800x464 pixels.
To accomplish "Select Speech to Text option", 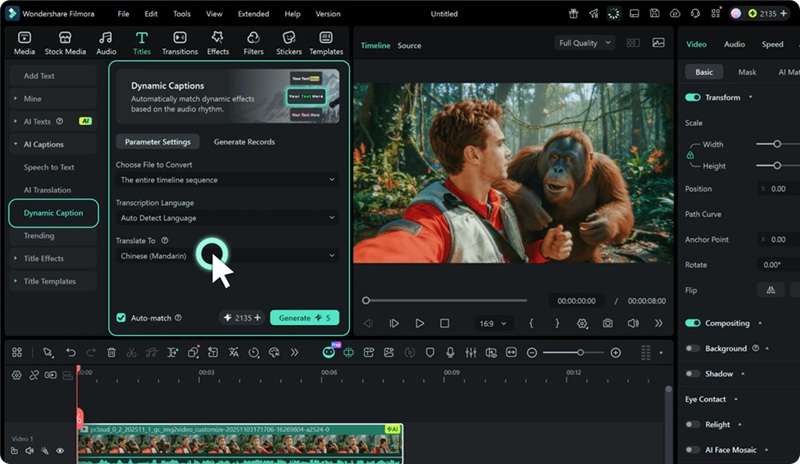I will coord(49,167).
